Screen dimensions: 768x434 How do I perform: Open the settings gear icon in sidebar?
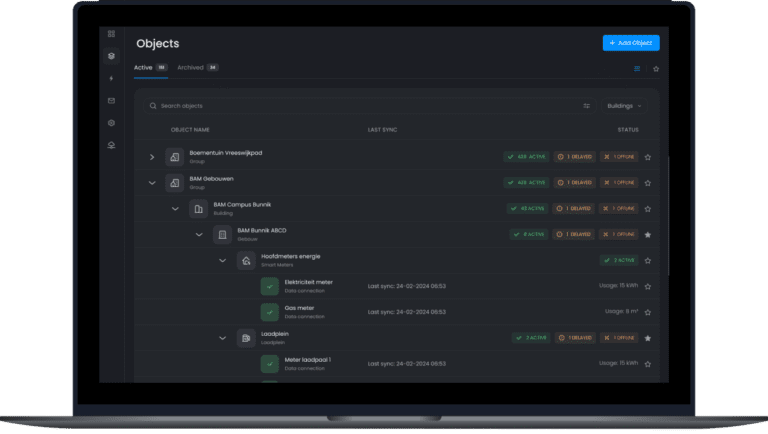tap(112, 123)
